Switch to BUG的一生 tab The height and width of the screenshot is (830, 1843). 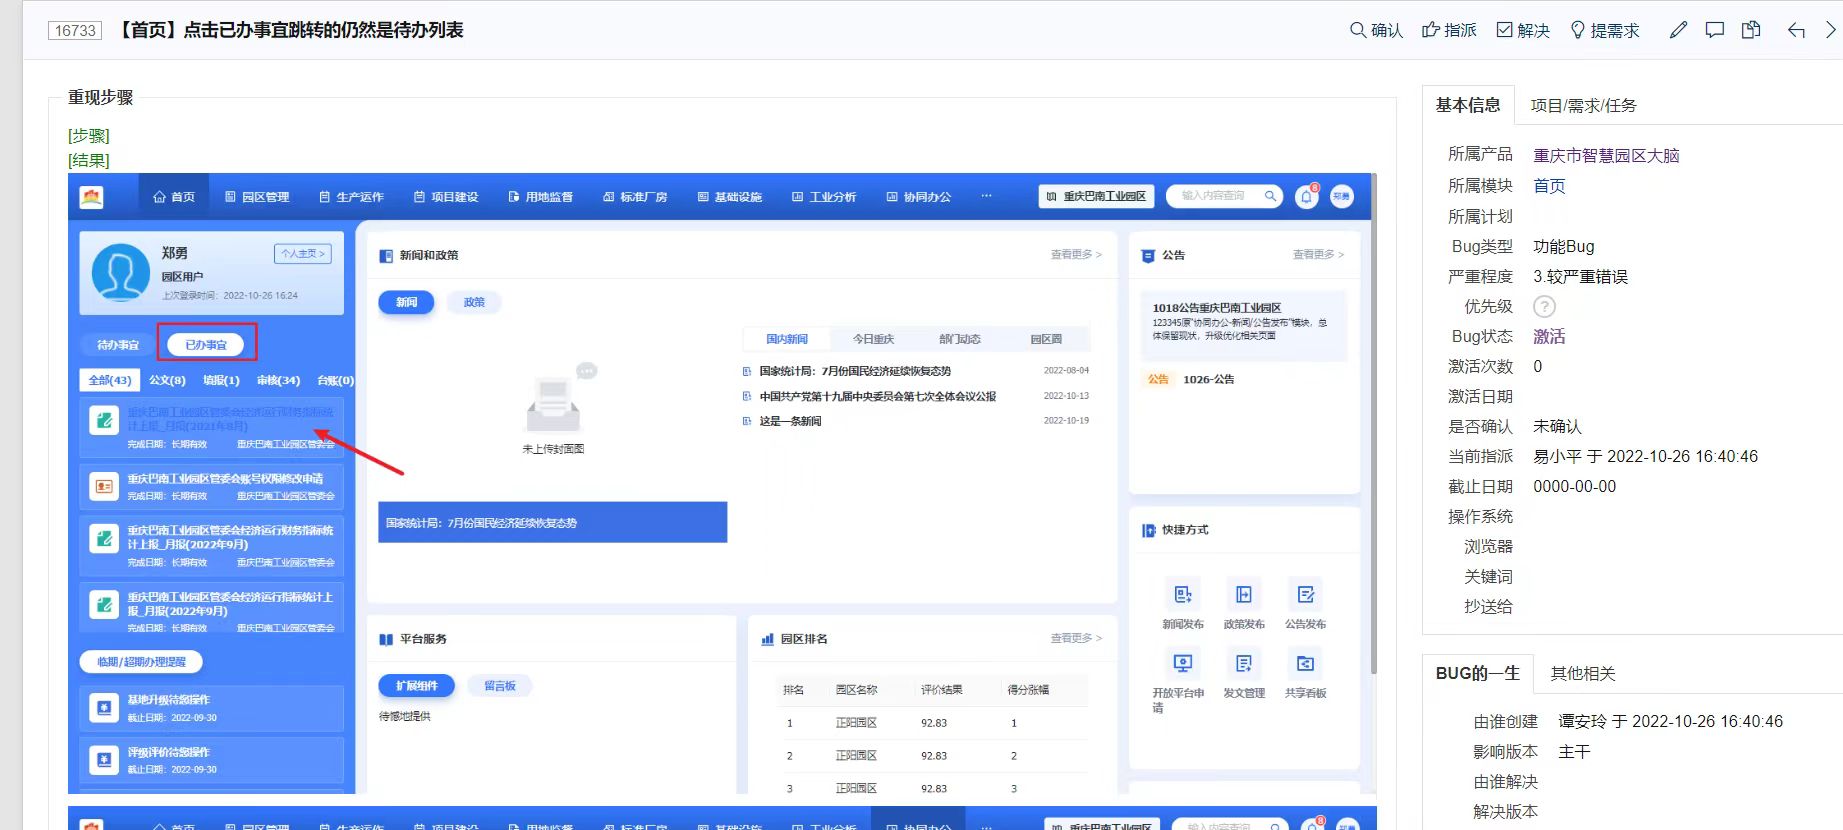tap(1478, 673)
